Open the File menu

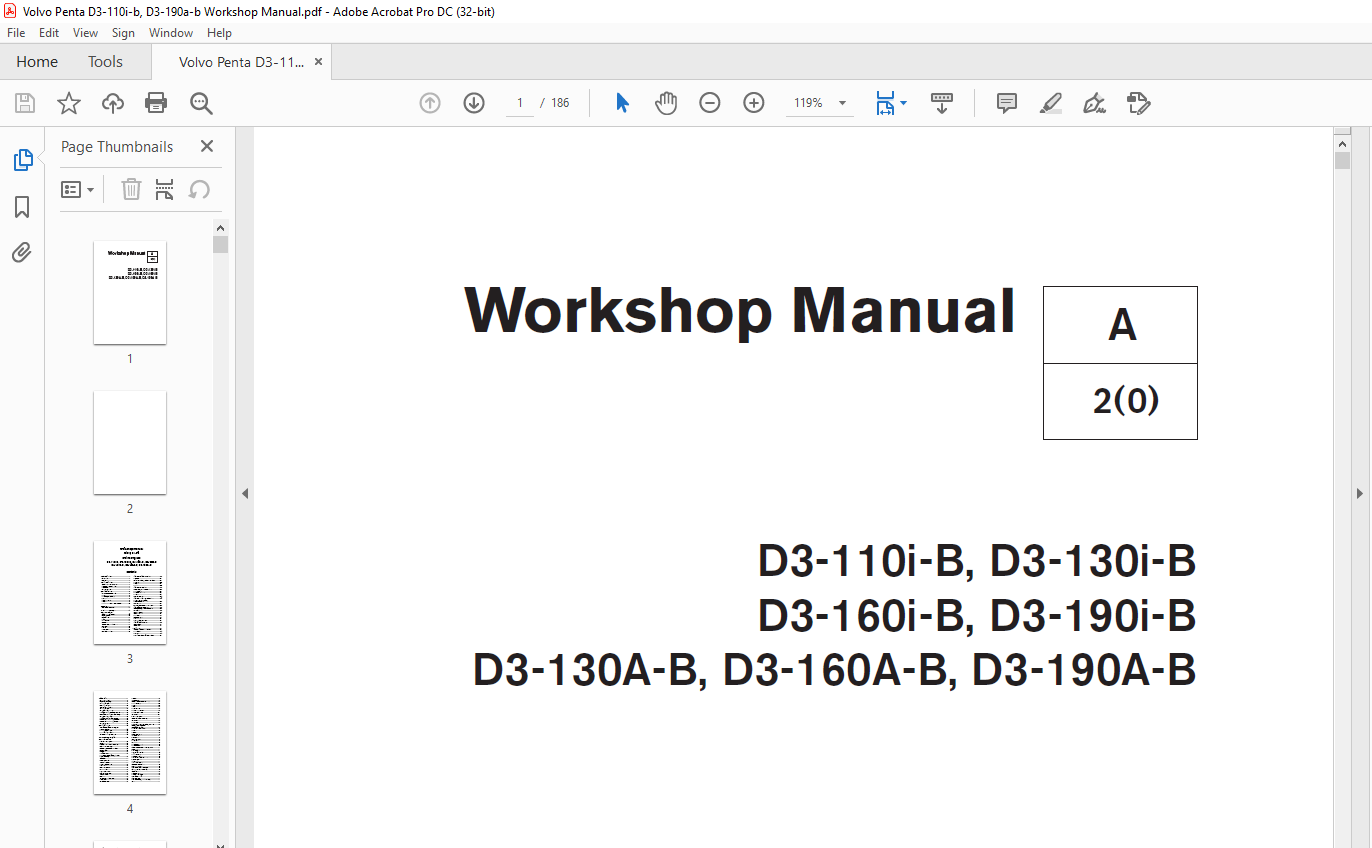click(x=16, y=33)
